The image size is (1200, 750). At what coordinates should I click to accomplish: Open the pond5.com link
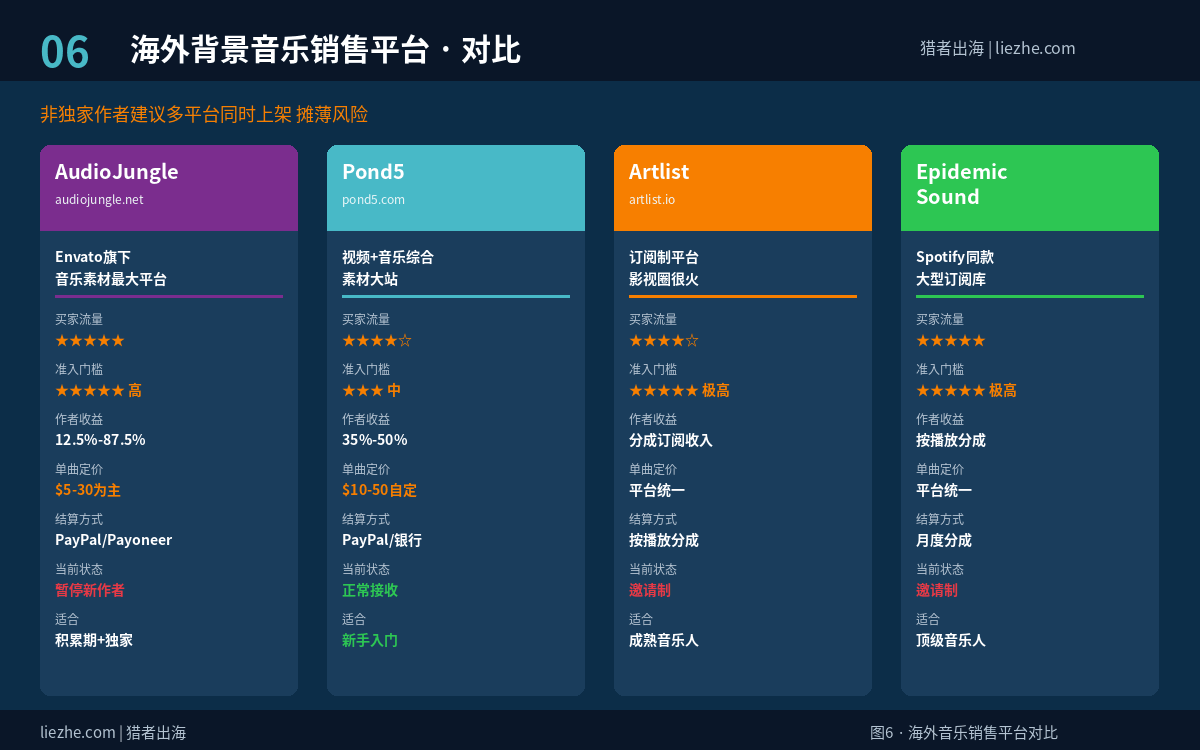(x=373, y=199)
